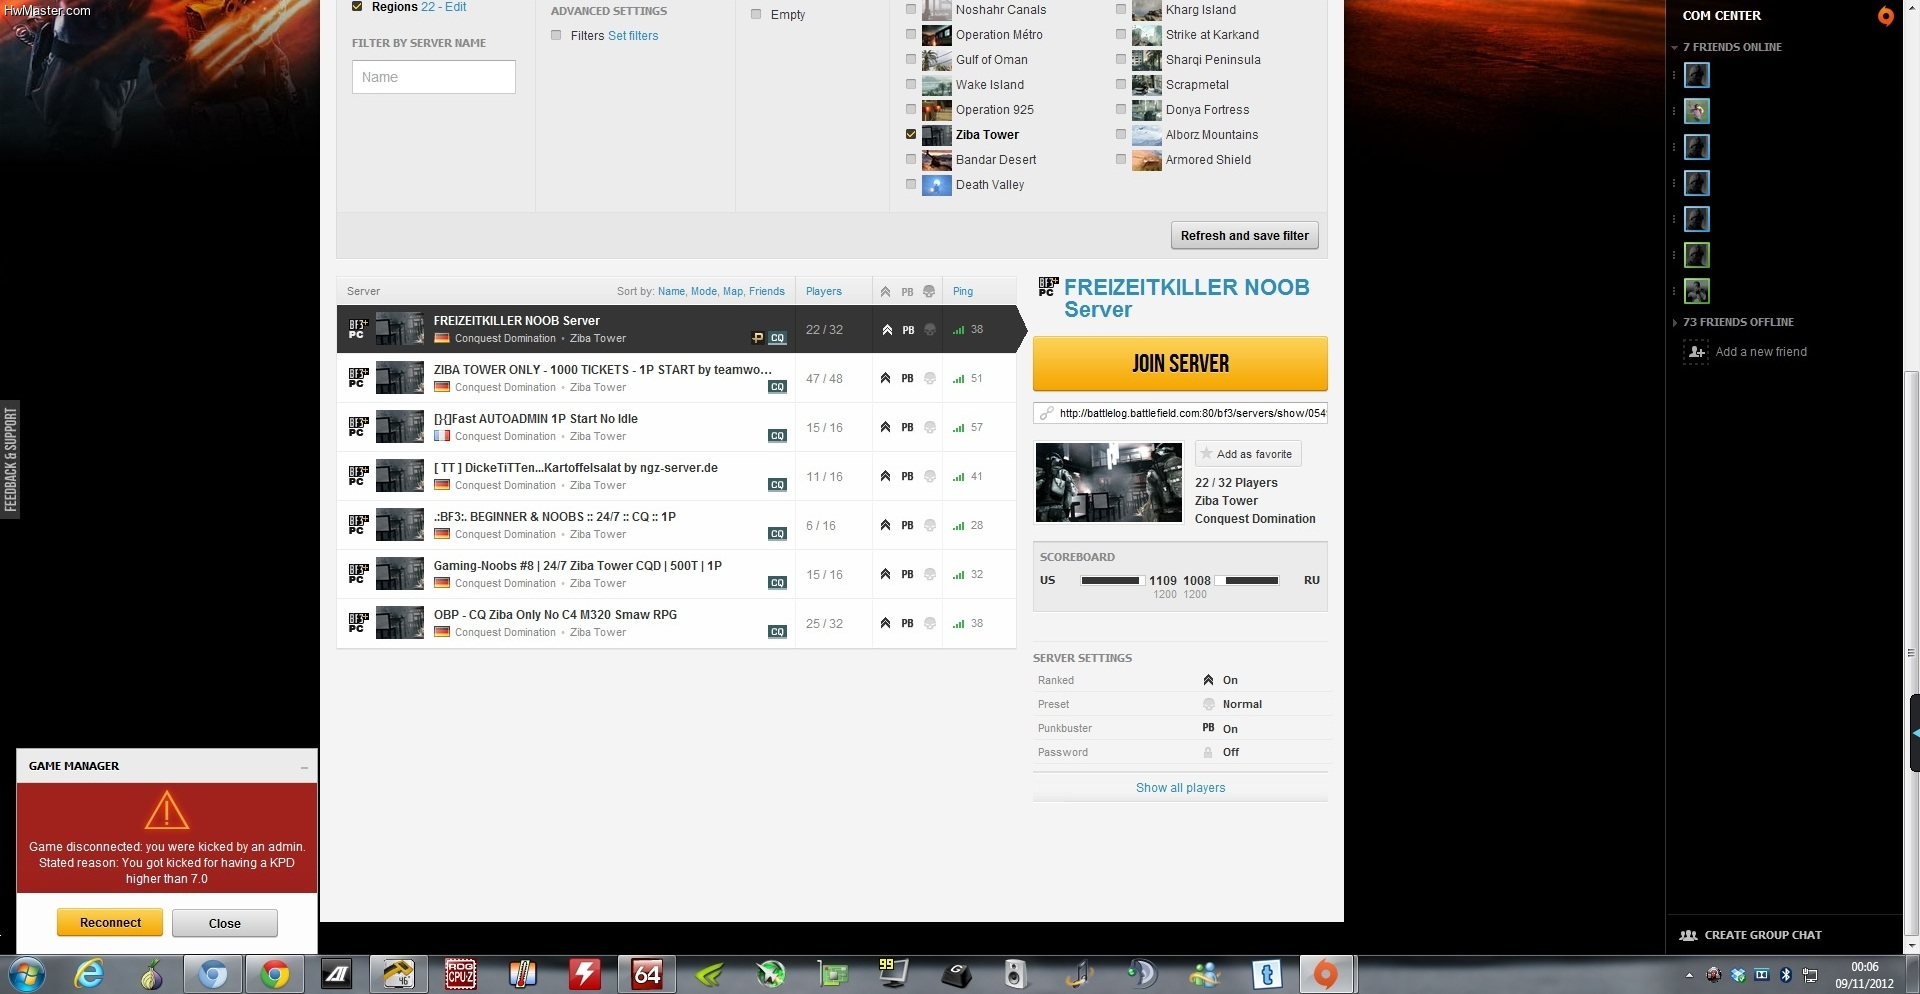Enable the Operation Métro map filter
This screenshot has width=1920, height=994.
pos(911,34)
